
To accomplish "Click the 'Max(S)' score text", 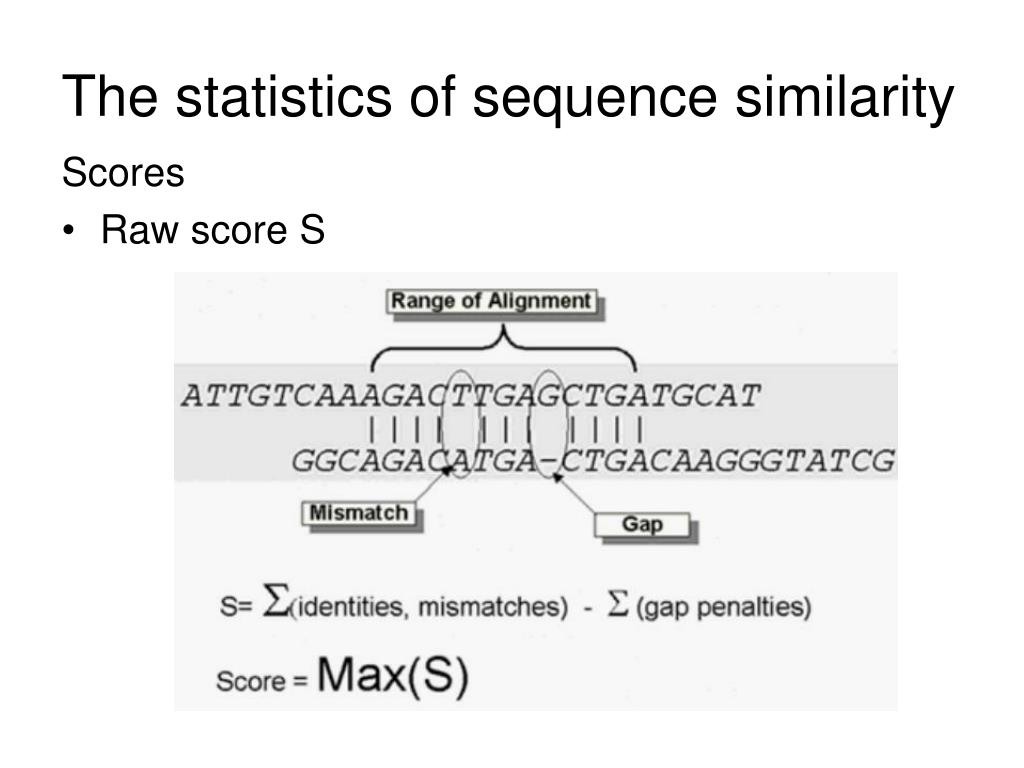I will click(392, 675).
